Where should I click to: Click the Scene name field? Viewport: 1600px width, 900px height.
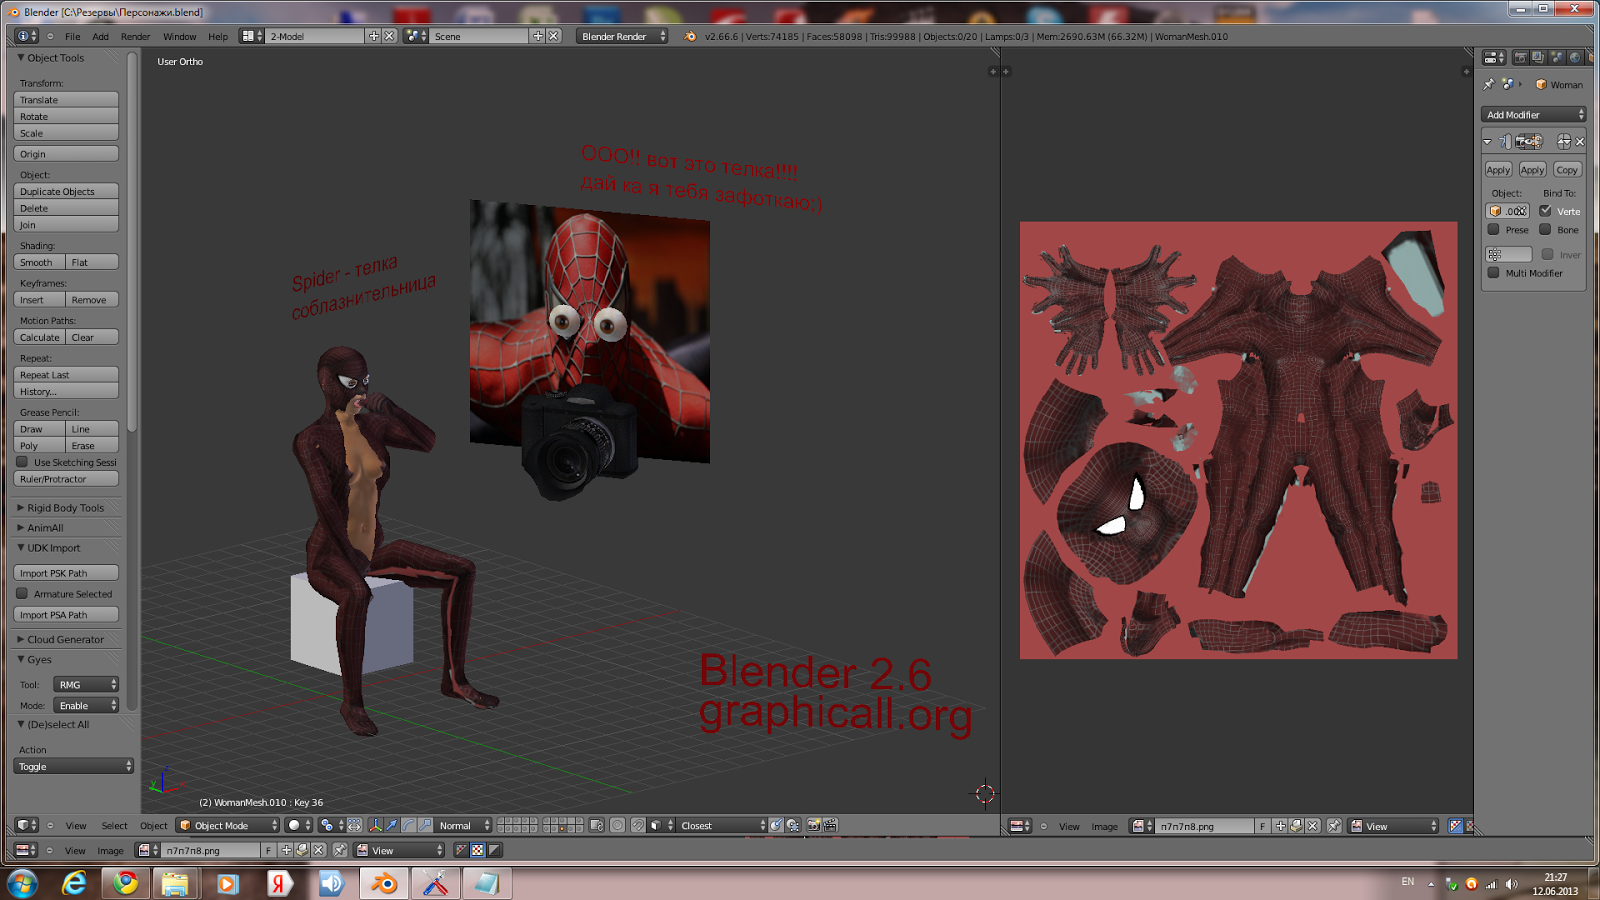[x=479, y=36]
